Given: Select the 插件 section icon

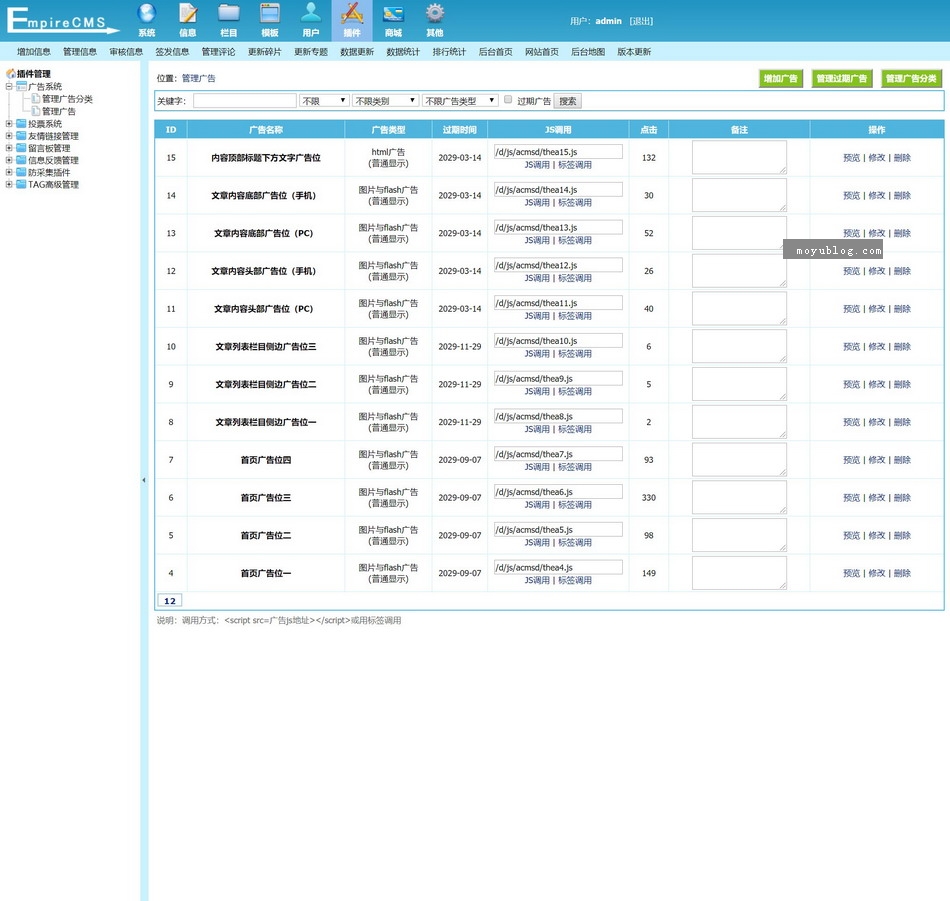Looking at the screenshot, I should 352,13.
